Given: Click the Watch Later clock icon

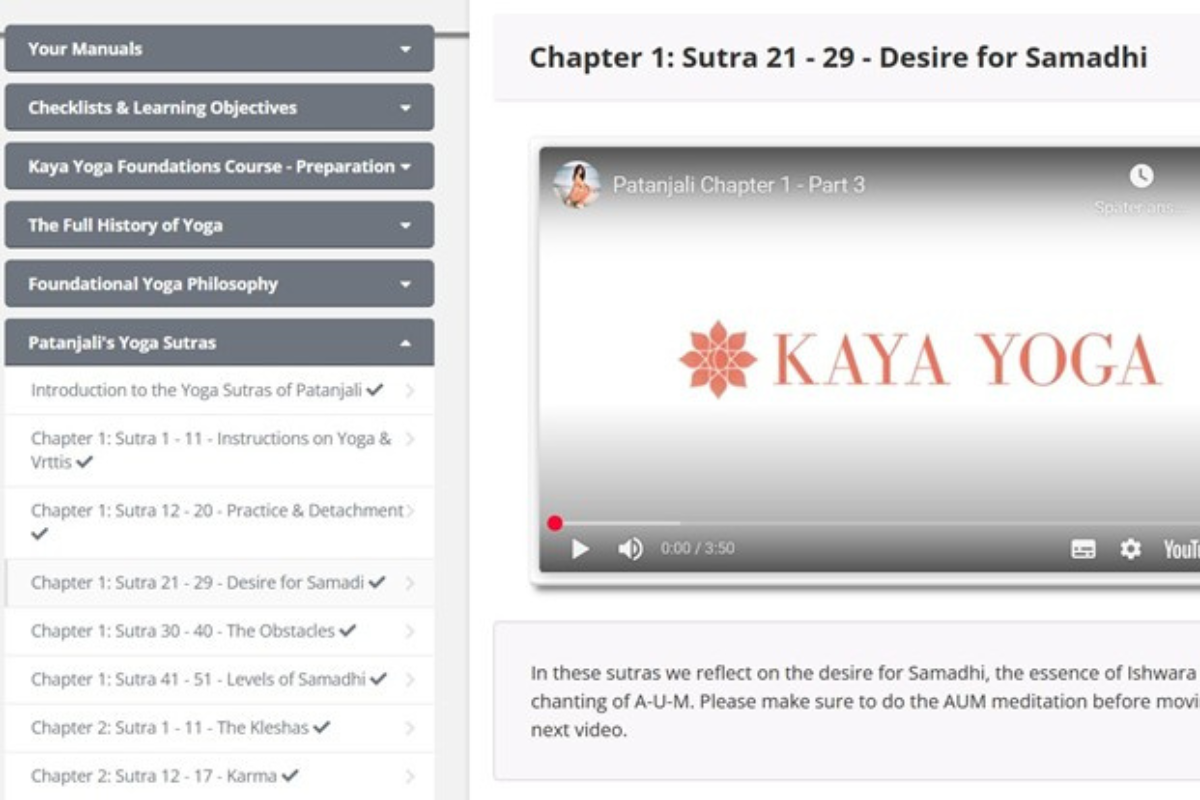Looking at the screenshot, I should [x=1141, y=177].
